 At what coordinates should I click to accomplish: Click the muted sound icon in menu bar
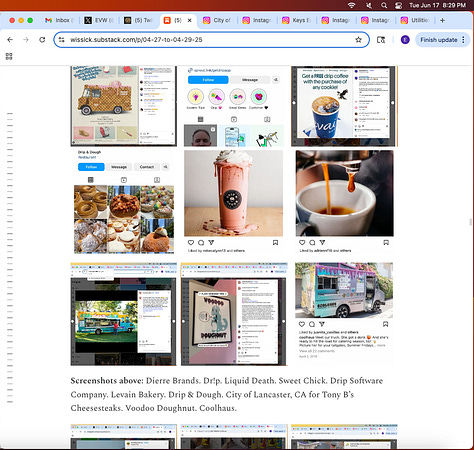369,5
